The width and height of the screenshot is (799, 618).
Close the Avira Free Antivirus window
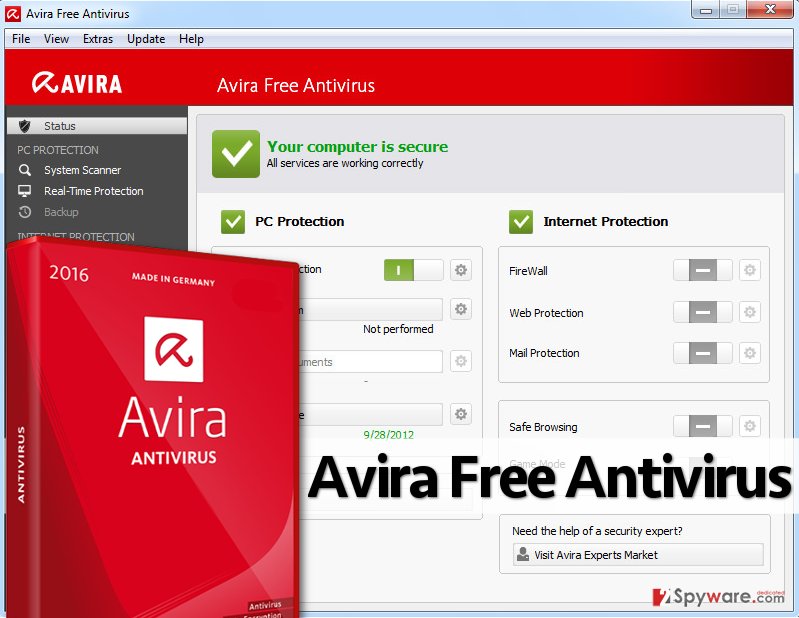click(x=771, y=10)
